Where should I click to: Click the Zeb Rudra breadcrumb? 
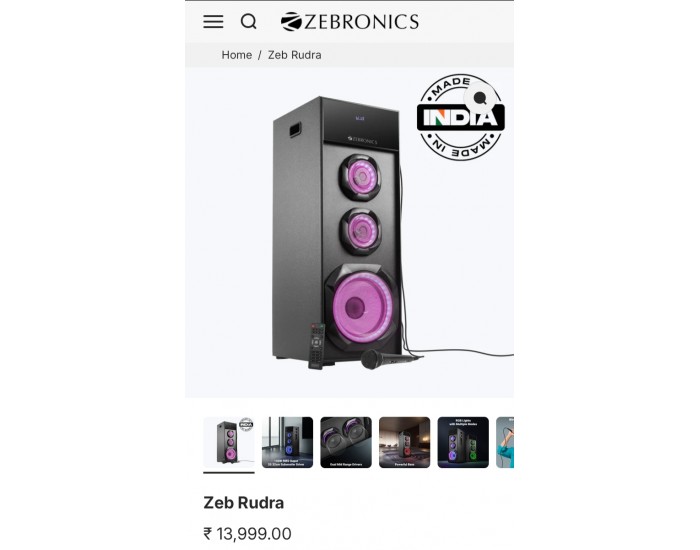click(295, 55)
